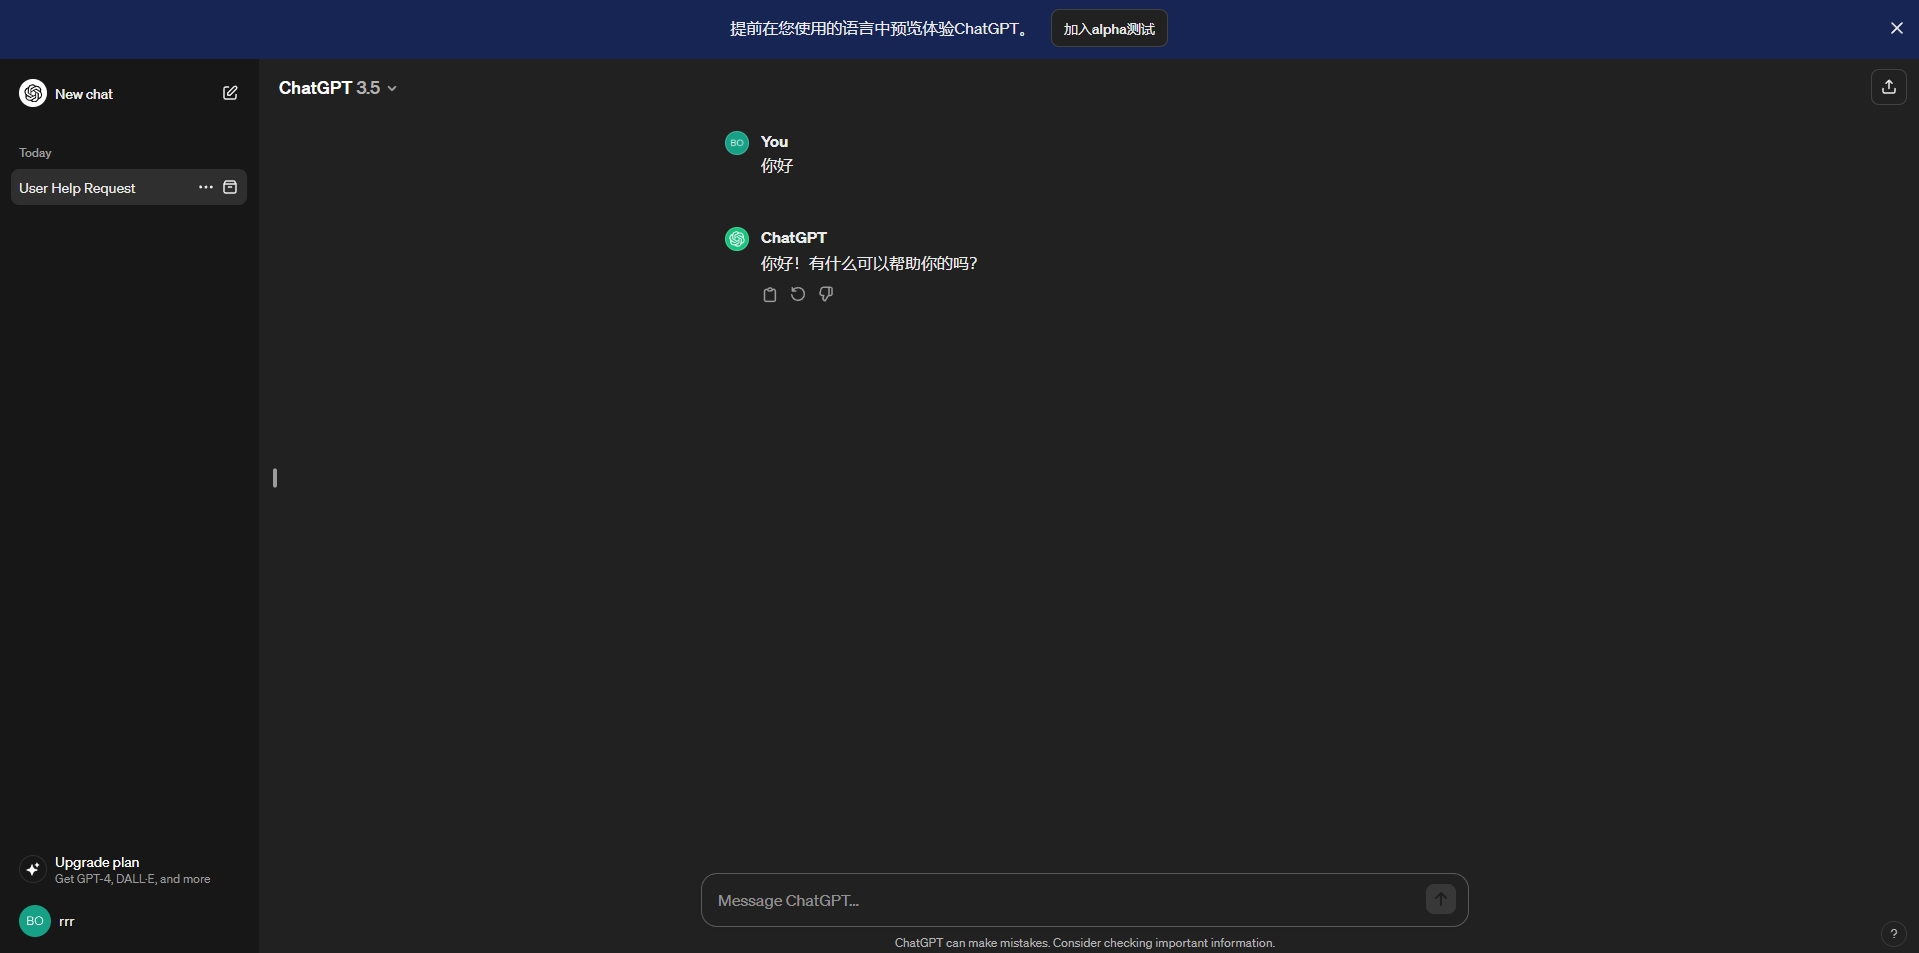Click the Message ChatGPT input field

(x=1084, y=900)
